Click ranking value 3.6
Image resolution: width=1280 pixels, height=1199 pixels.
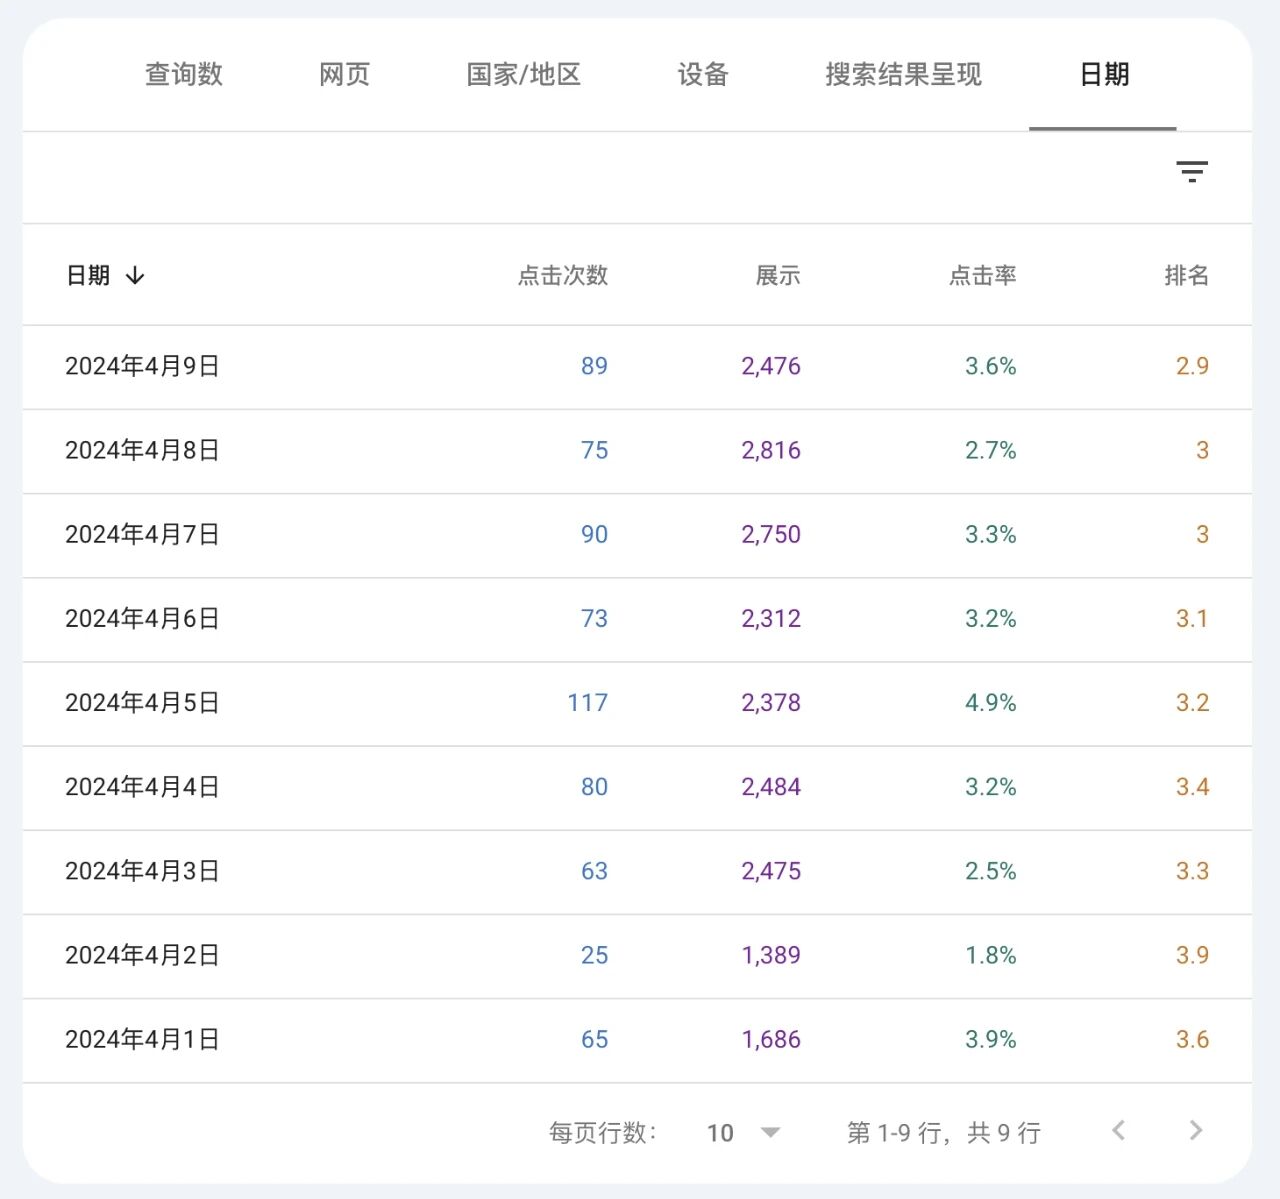(1192, 1040)
